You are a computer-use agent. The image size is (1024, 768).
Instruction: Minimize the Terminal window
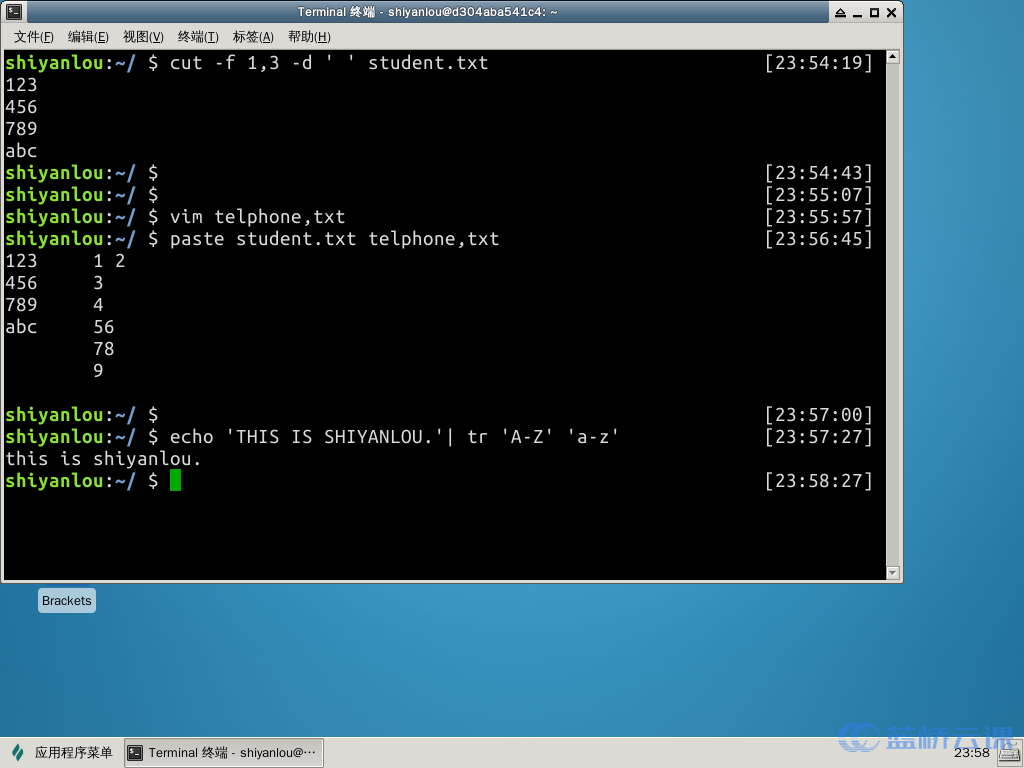[856, 12]
